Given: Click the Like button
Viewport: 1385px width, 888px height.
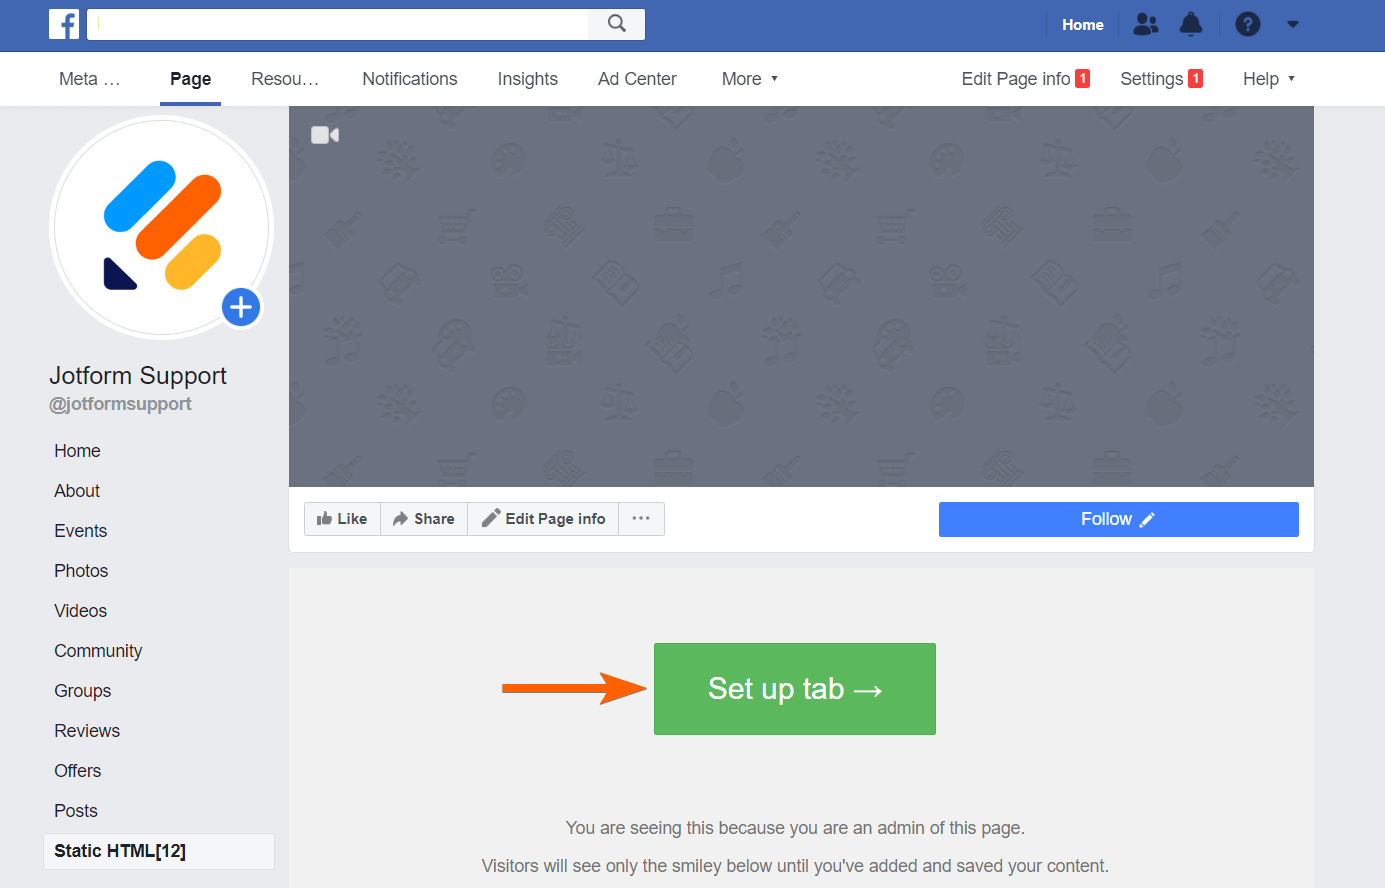Looking at the screenshot, I should 342,519.
